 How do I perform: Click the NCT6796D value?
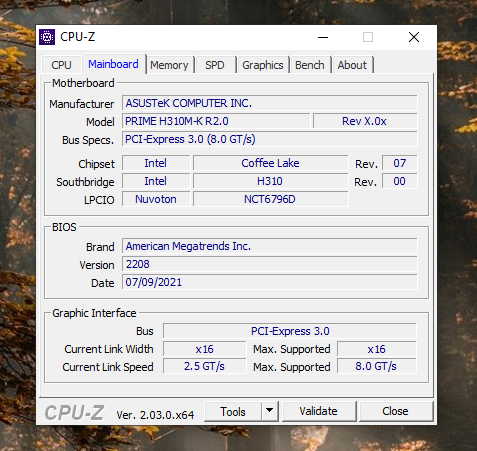click(271, 199)
